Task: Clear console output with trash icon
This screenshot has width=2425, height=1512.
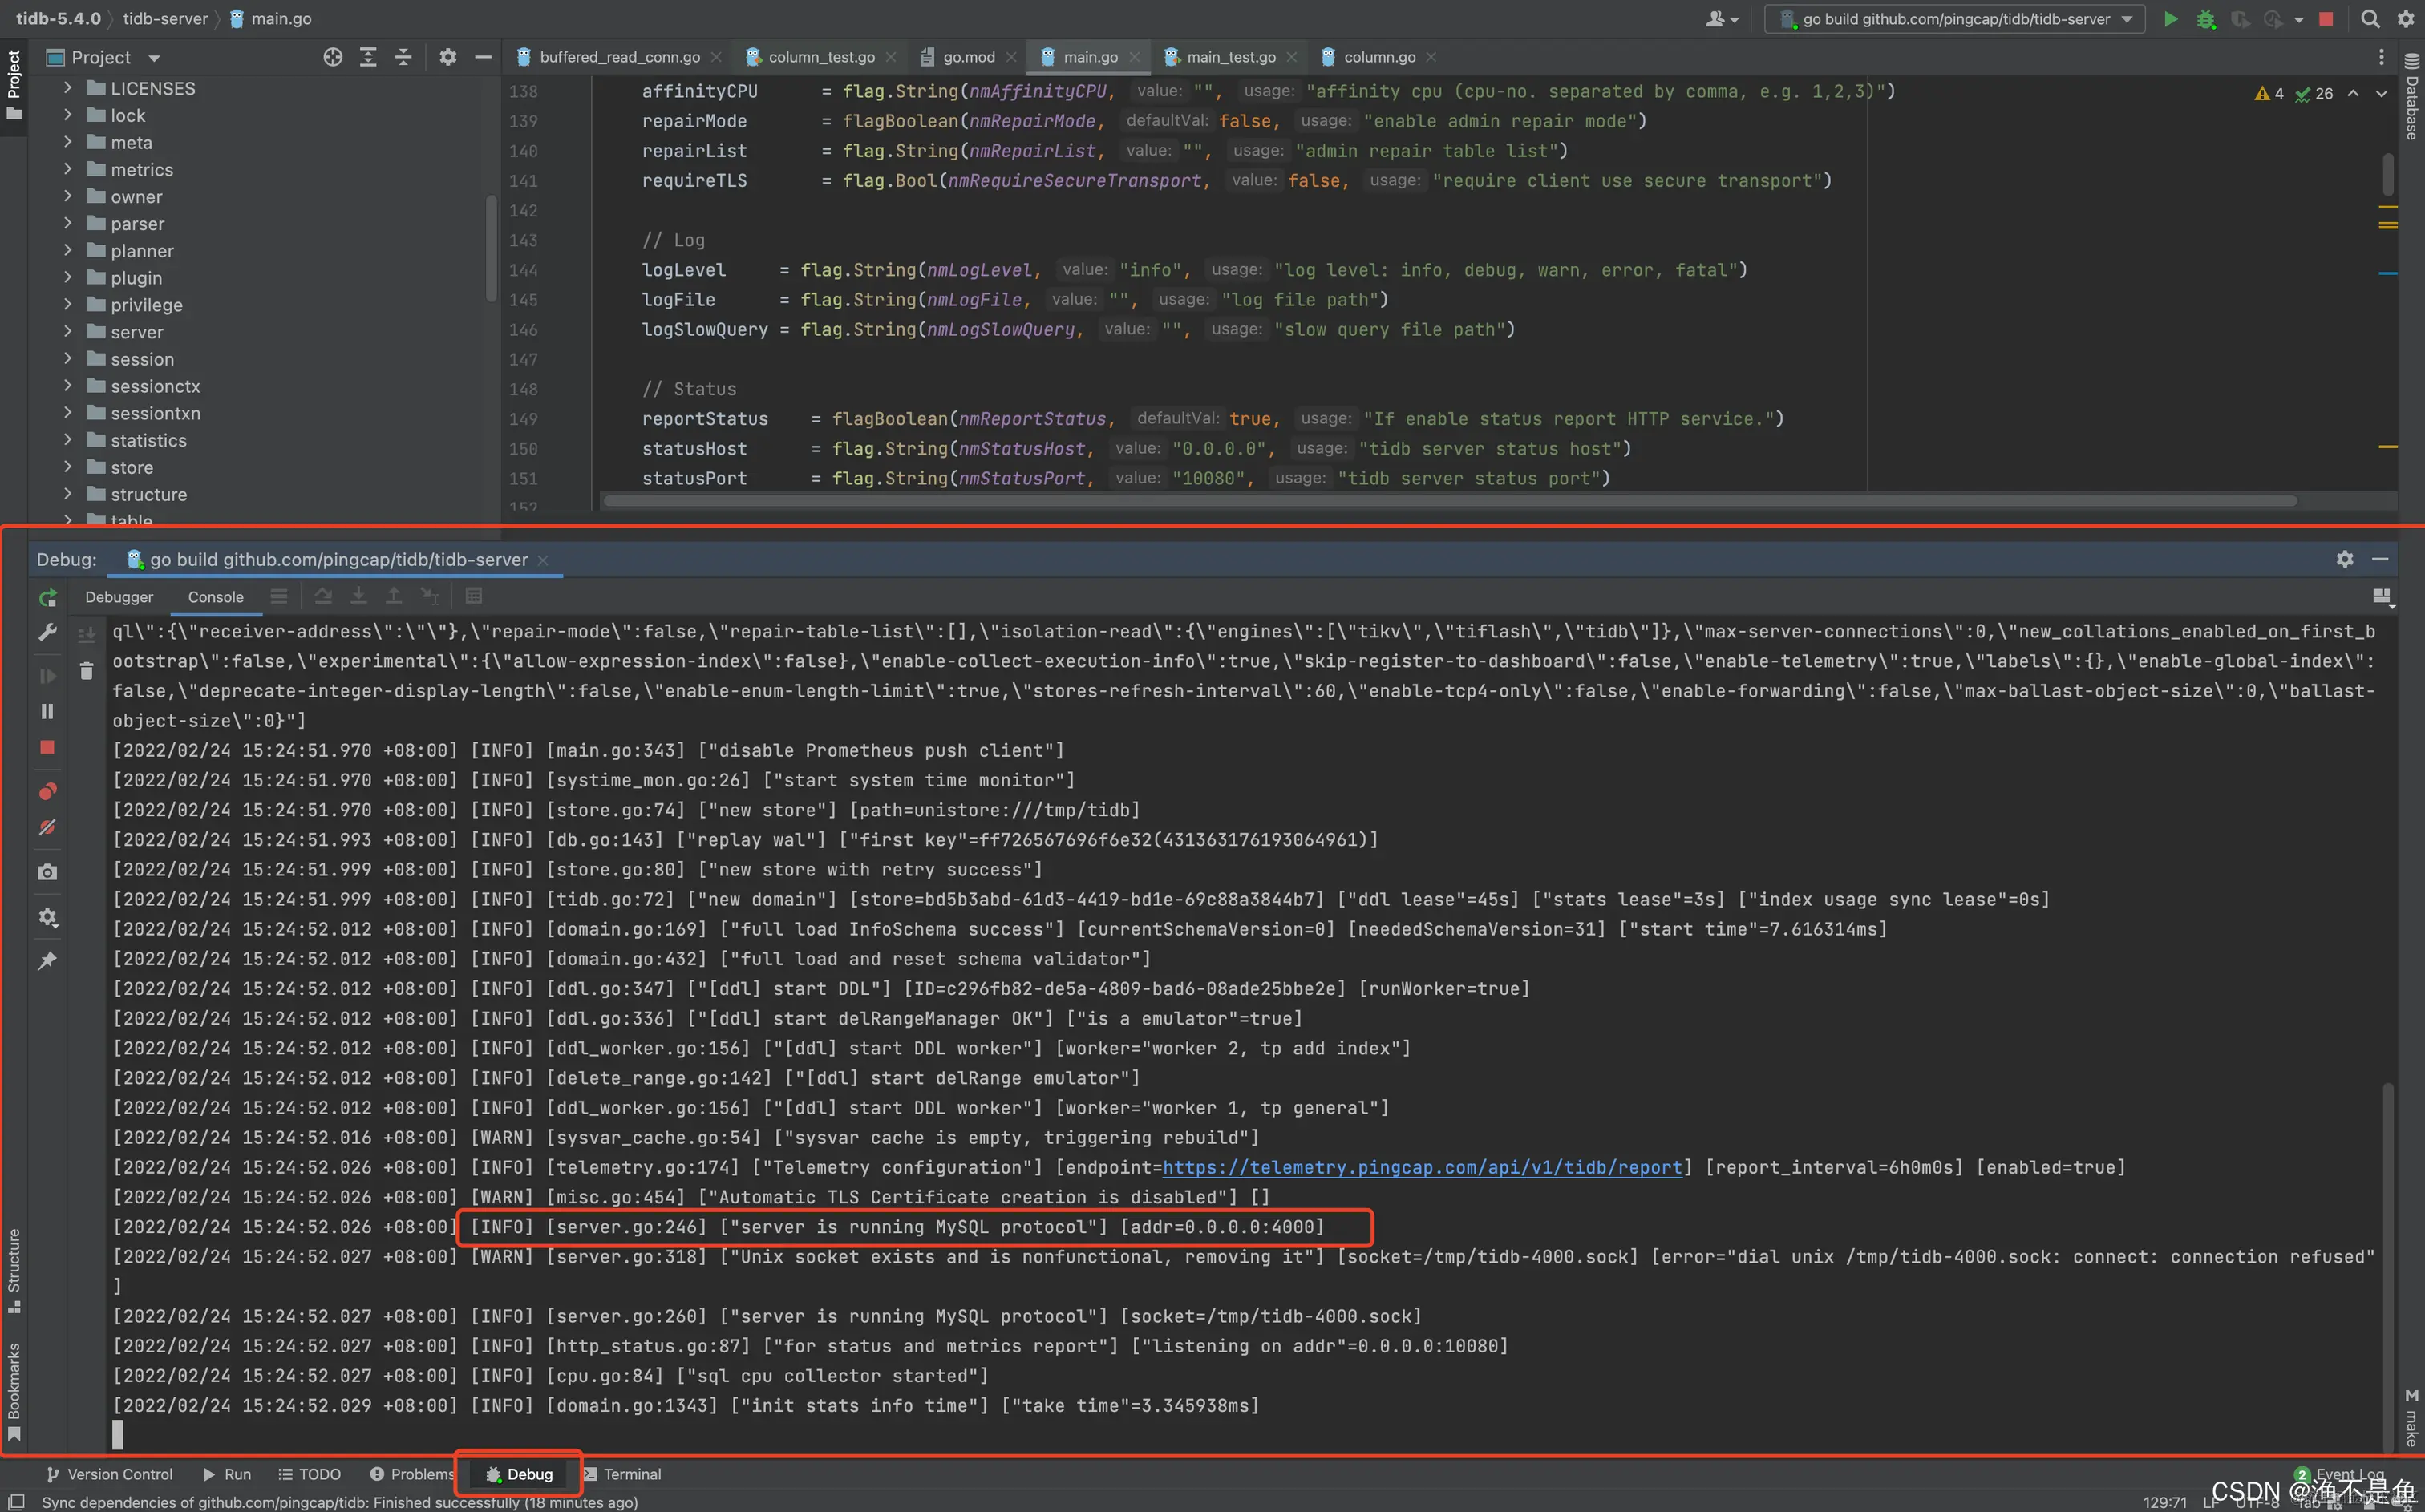Action: (x=87, y=671)
